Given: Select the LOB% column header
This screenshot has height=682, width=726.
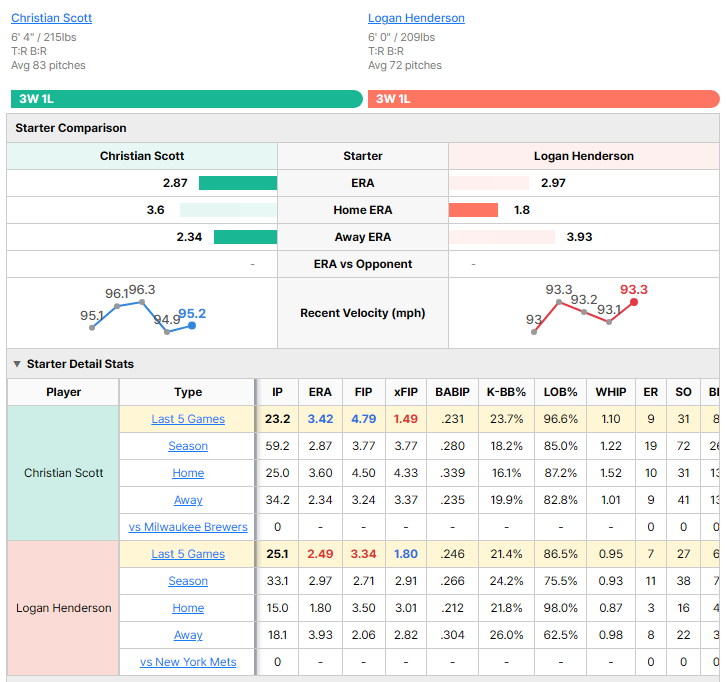Looking at the screenshot, I should [x=560, y=392].
